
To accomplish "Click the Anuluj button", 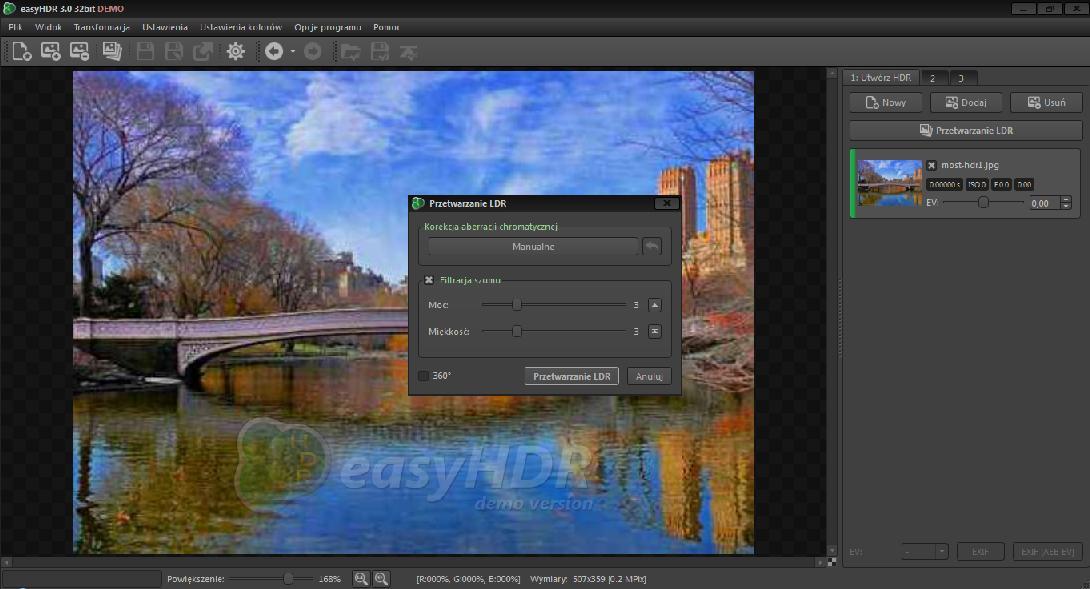I will (649, 376).
